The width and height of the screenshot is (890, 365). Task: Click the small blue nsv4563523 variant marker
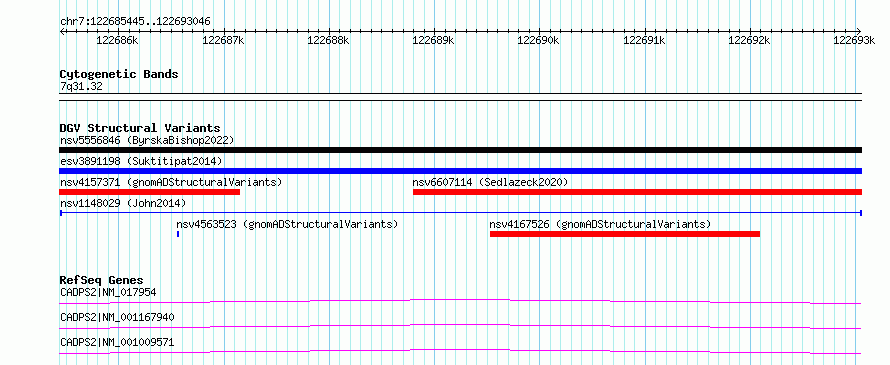(178, 234)
